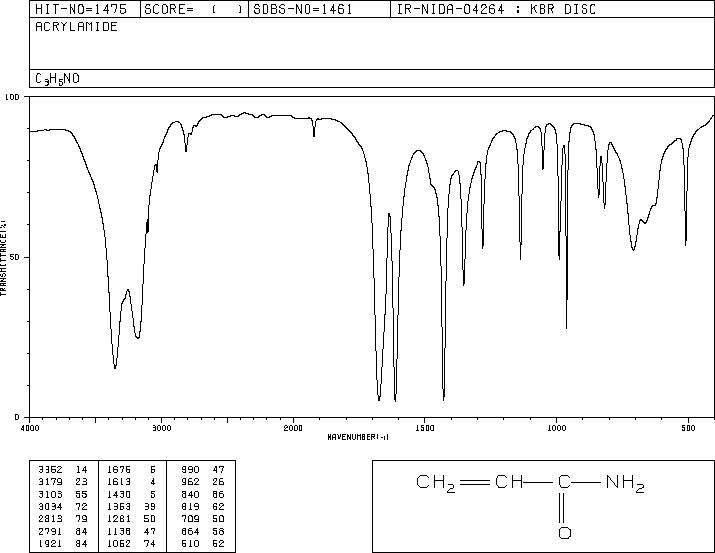Image resolution: width=715 pixels, height=553 pixels.
Task: Click the NH2 group in the structure diagram
Action: click(x=625, y=484)
